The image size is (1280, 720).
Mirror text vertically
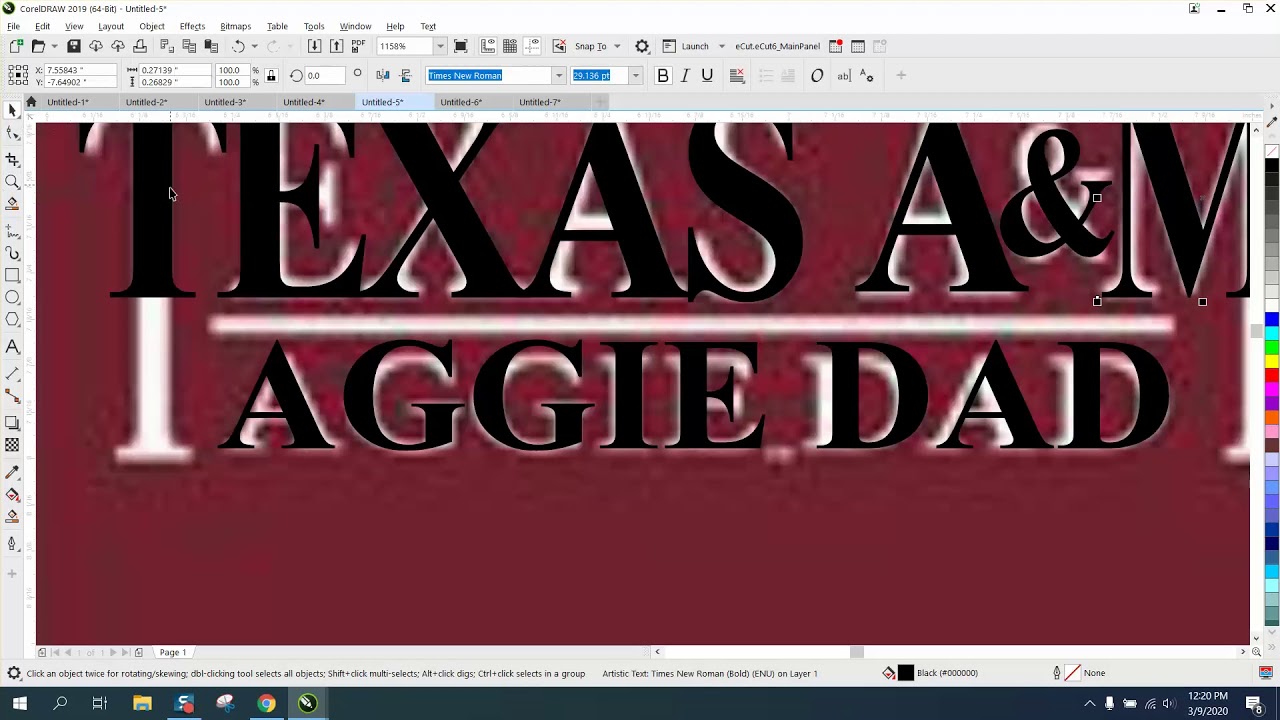405,75
